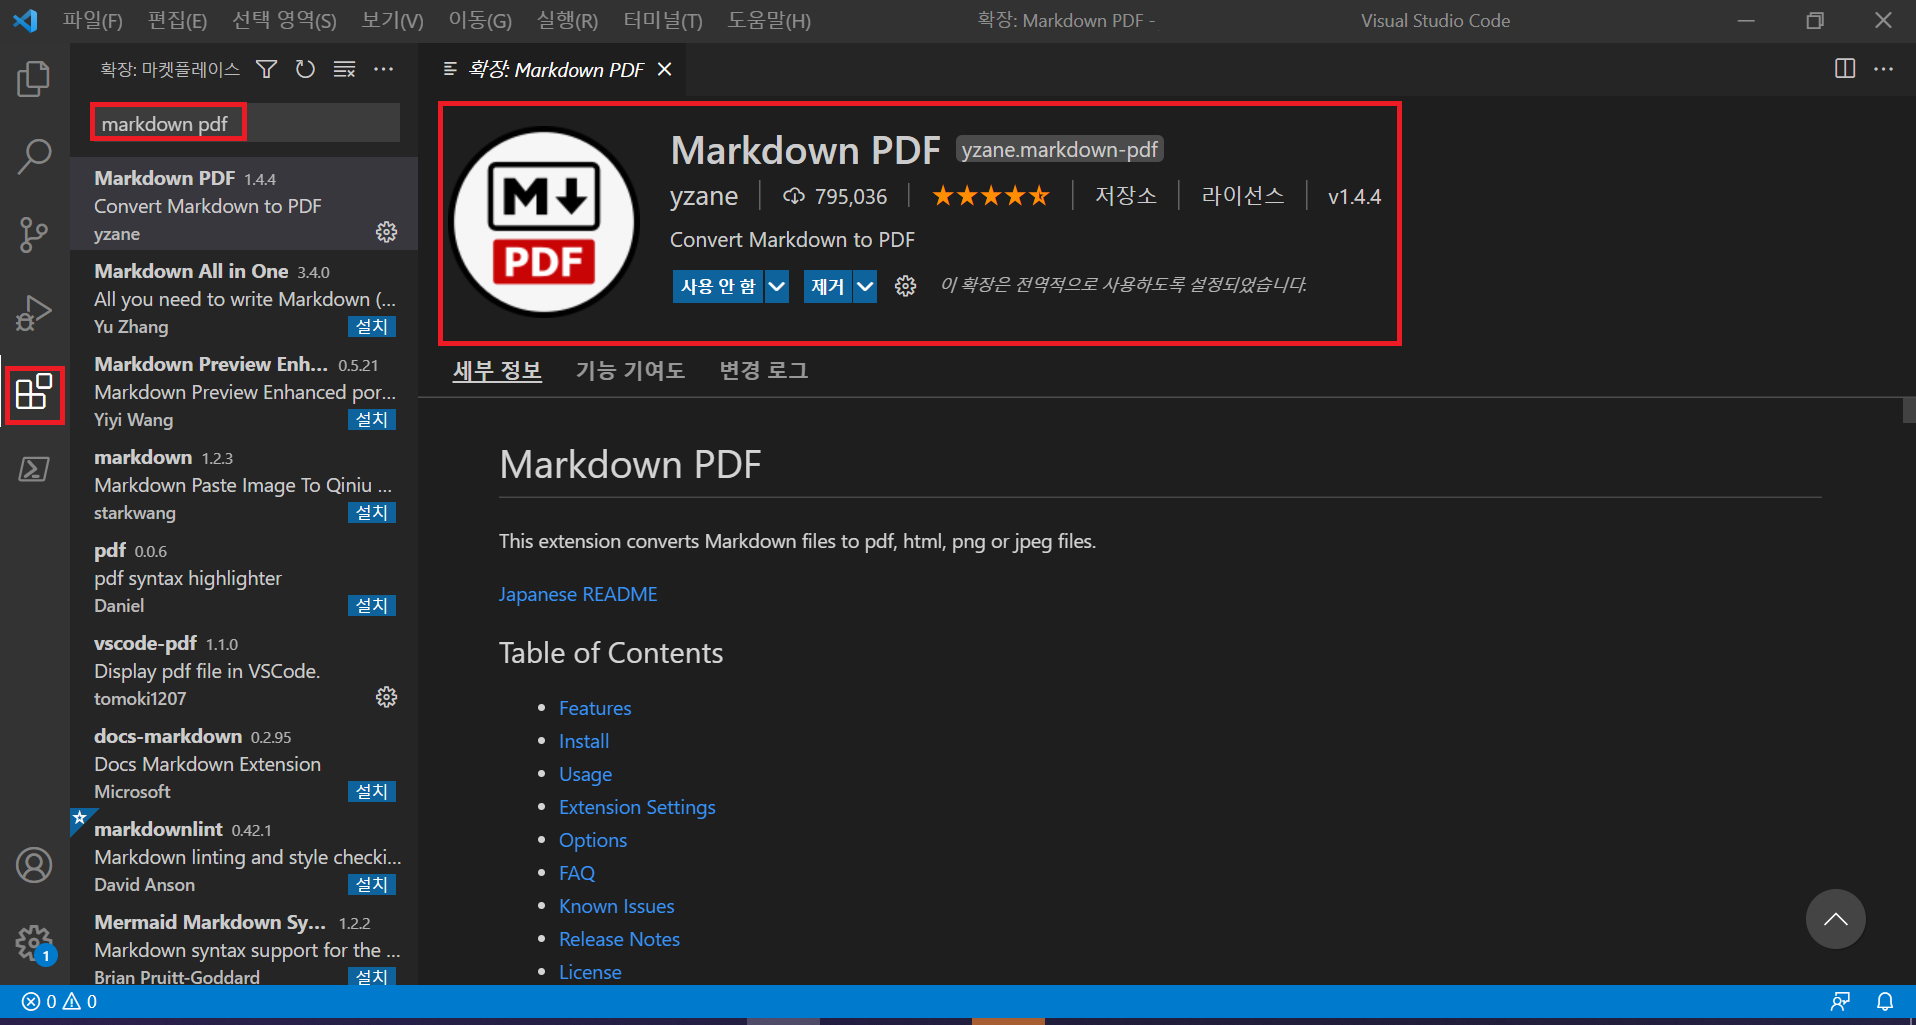This screenshot has height=1025, width=1916.
Task: Open the 실행(R) menu
Action: pos(567,20)
